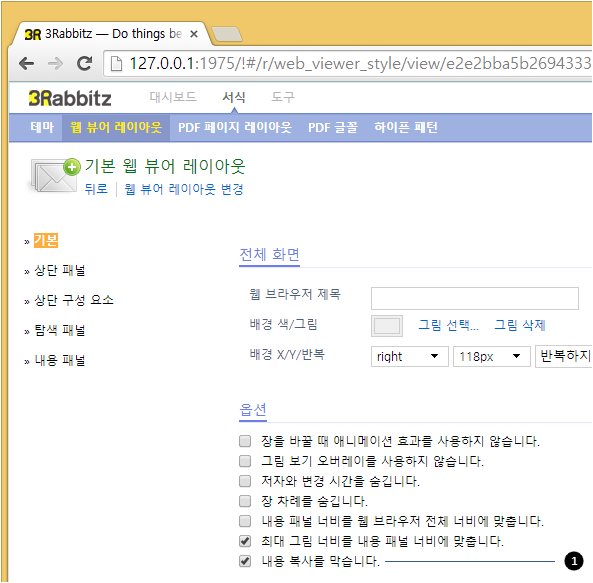Click the browser back arrow

(26, 64)
